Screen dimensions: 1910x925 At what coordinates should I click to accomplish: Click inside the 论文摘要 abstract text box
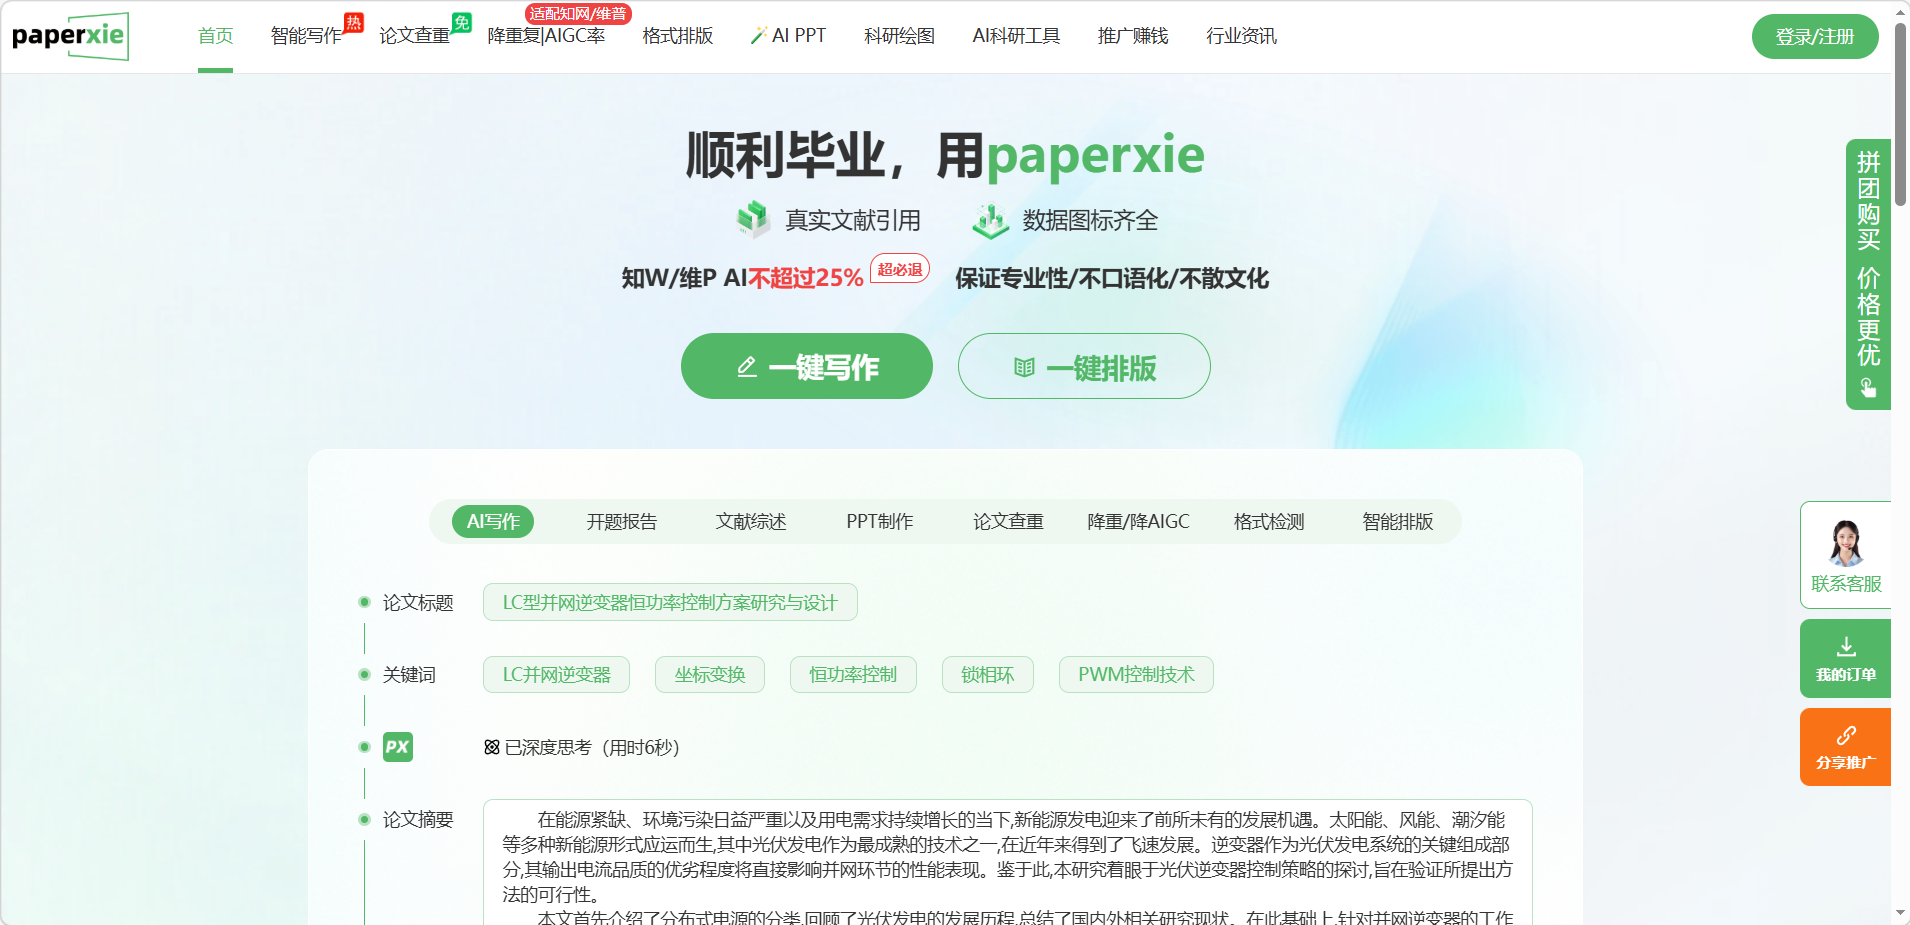[1008, 862]
